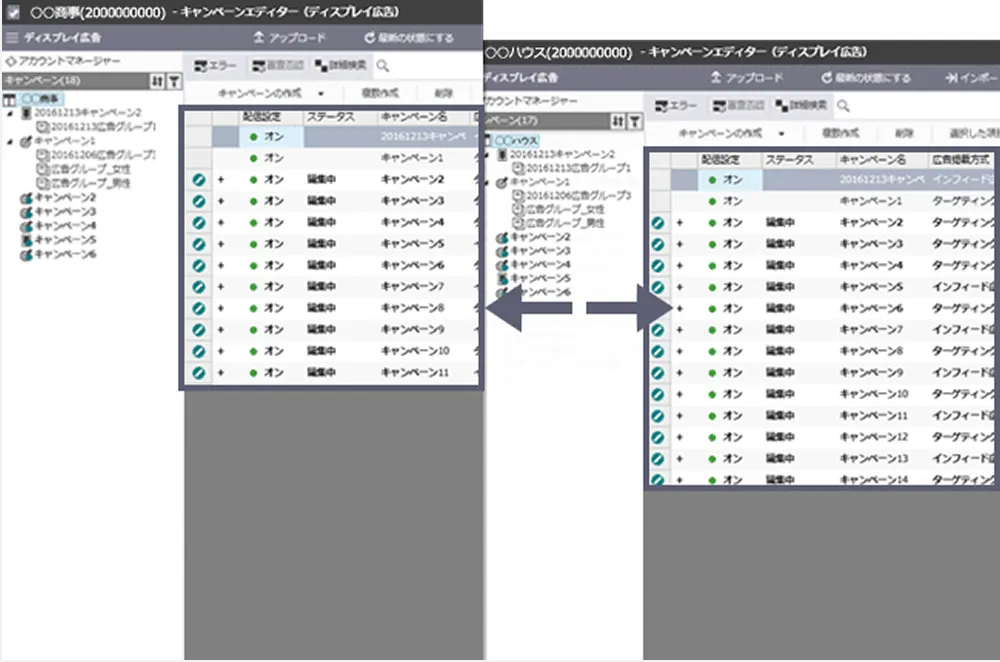Viewport: 1000px width, 662px height.
Task: Click the magnifier search icon in left window
Action: click(383, 66)
